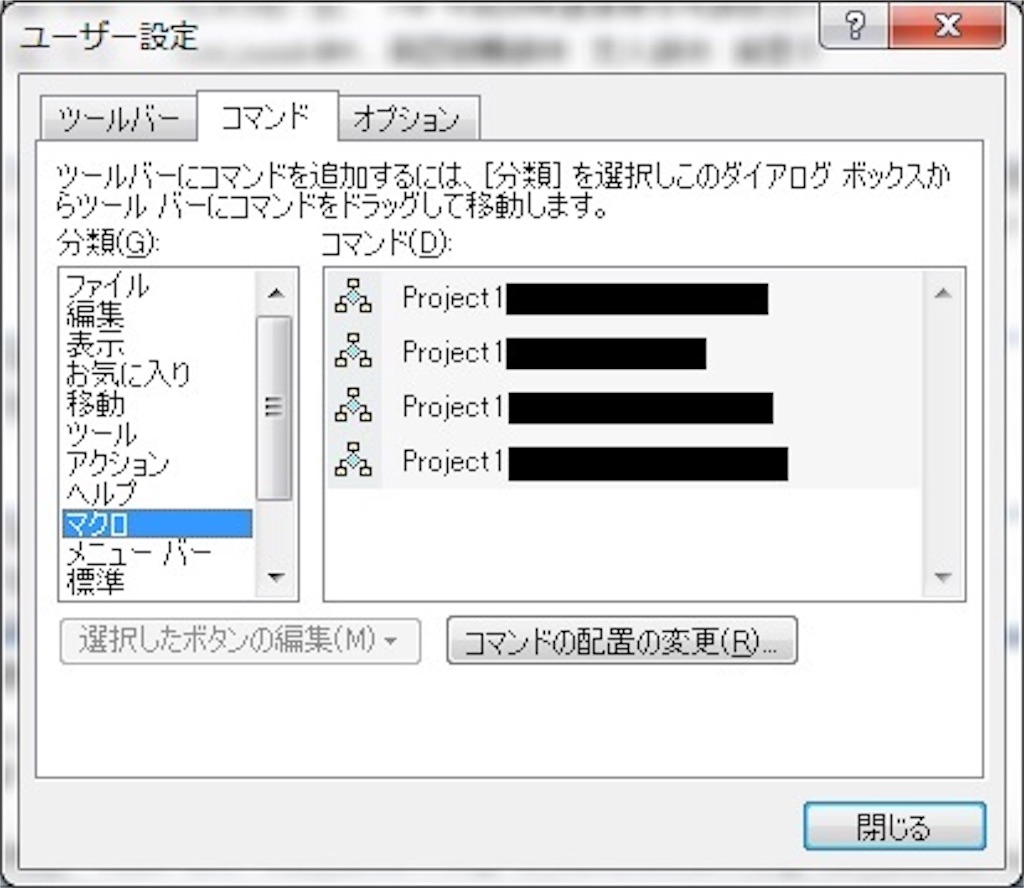The image size is (1024, 888).
Task: Select the コマンド tab
Action: tap(267, 116)
